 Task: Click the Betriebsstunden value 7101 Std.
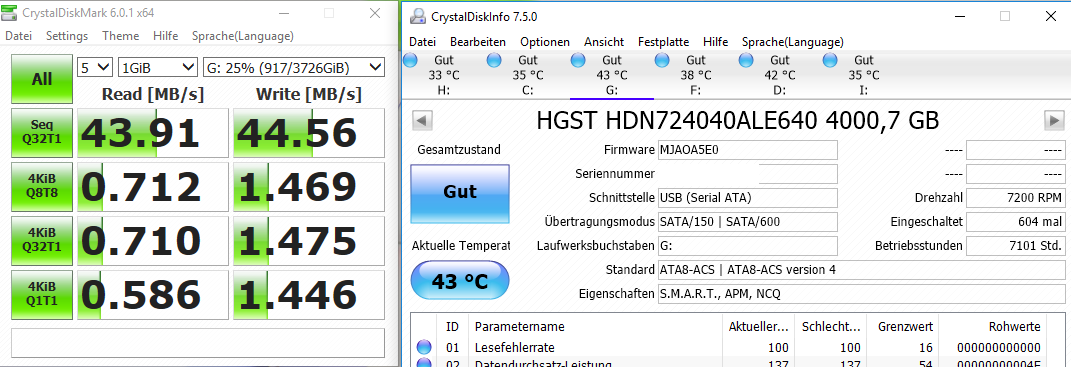tap(1015, 245)
